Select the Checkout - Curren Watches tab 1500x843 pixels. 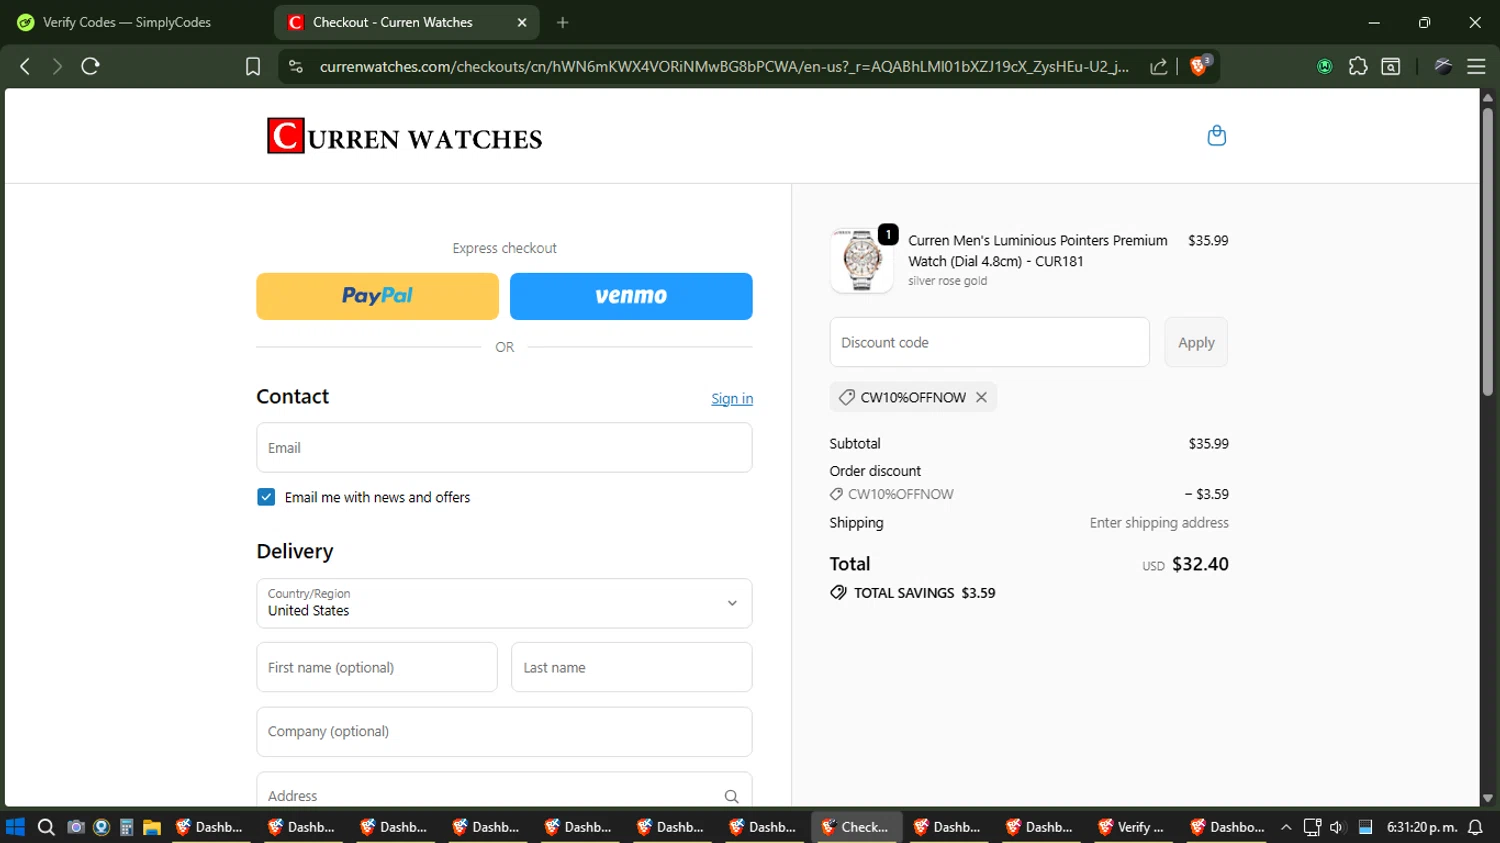tap(406, 22)
